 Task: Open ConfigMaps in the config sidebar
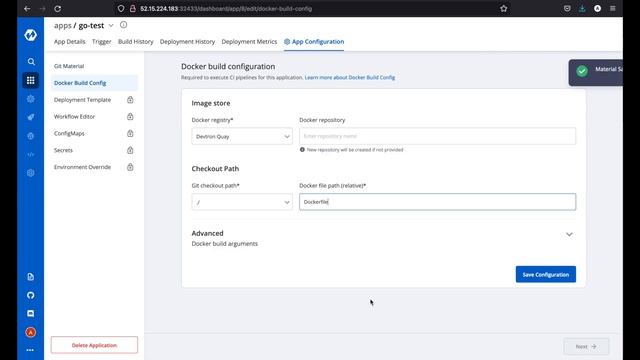point(69,133)
